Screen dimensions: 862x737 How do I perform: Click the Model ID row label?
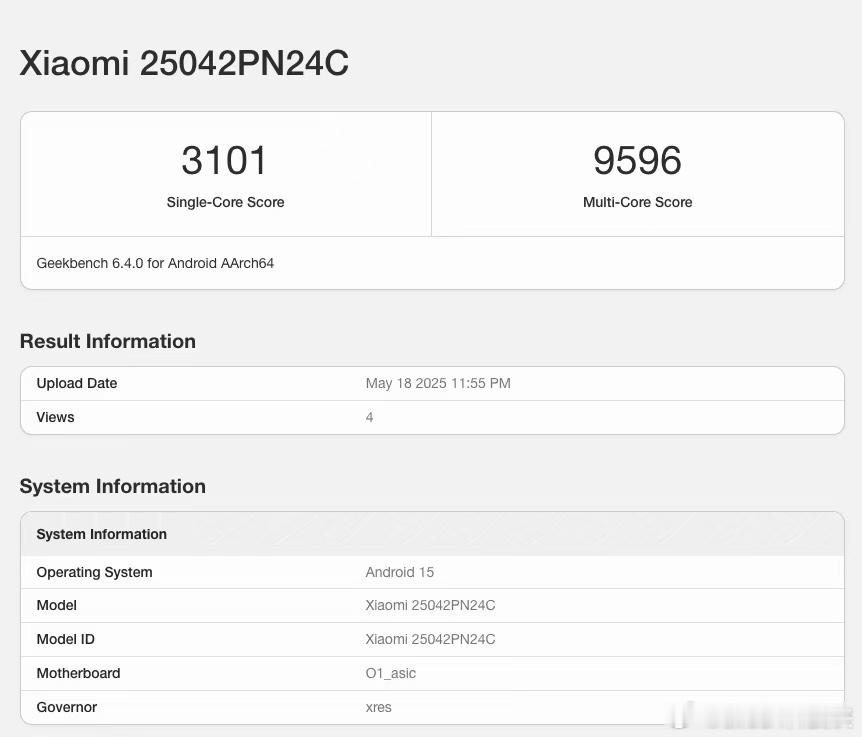point(65,639)
